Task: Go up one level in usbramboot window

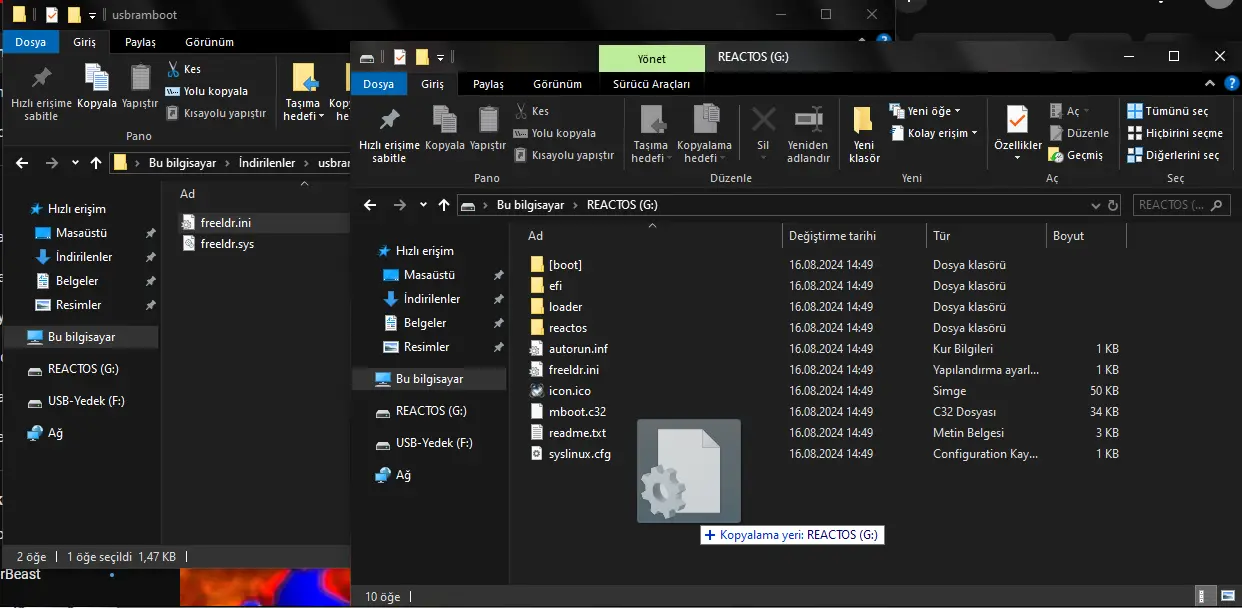Action: [x=96, y=162]
